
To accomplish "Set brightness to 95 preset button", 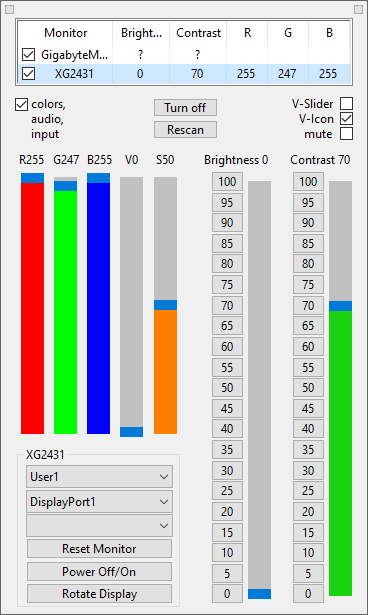I will point(227,202).
